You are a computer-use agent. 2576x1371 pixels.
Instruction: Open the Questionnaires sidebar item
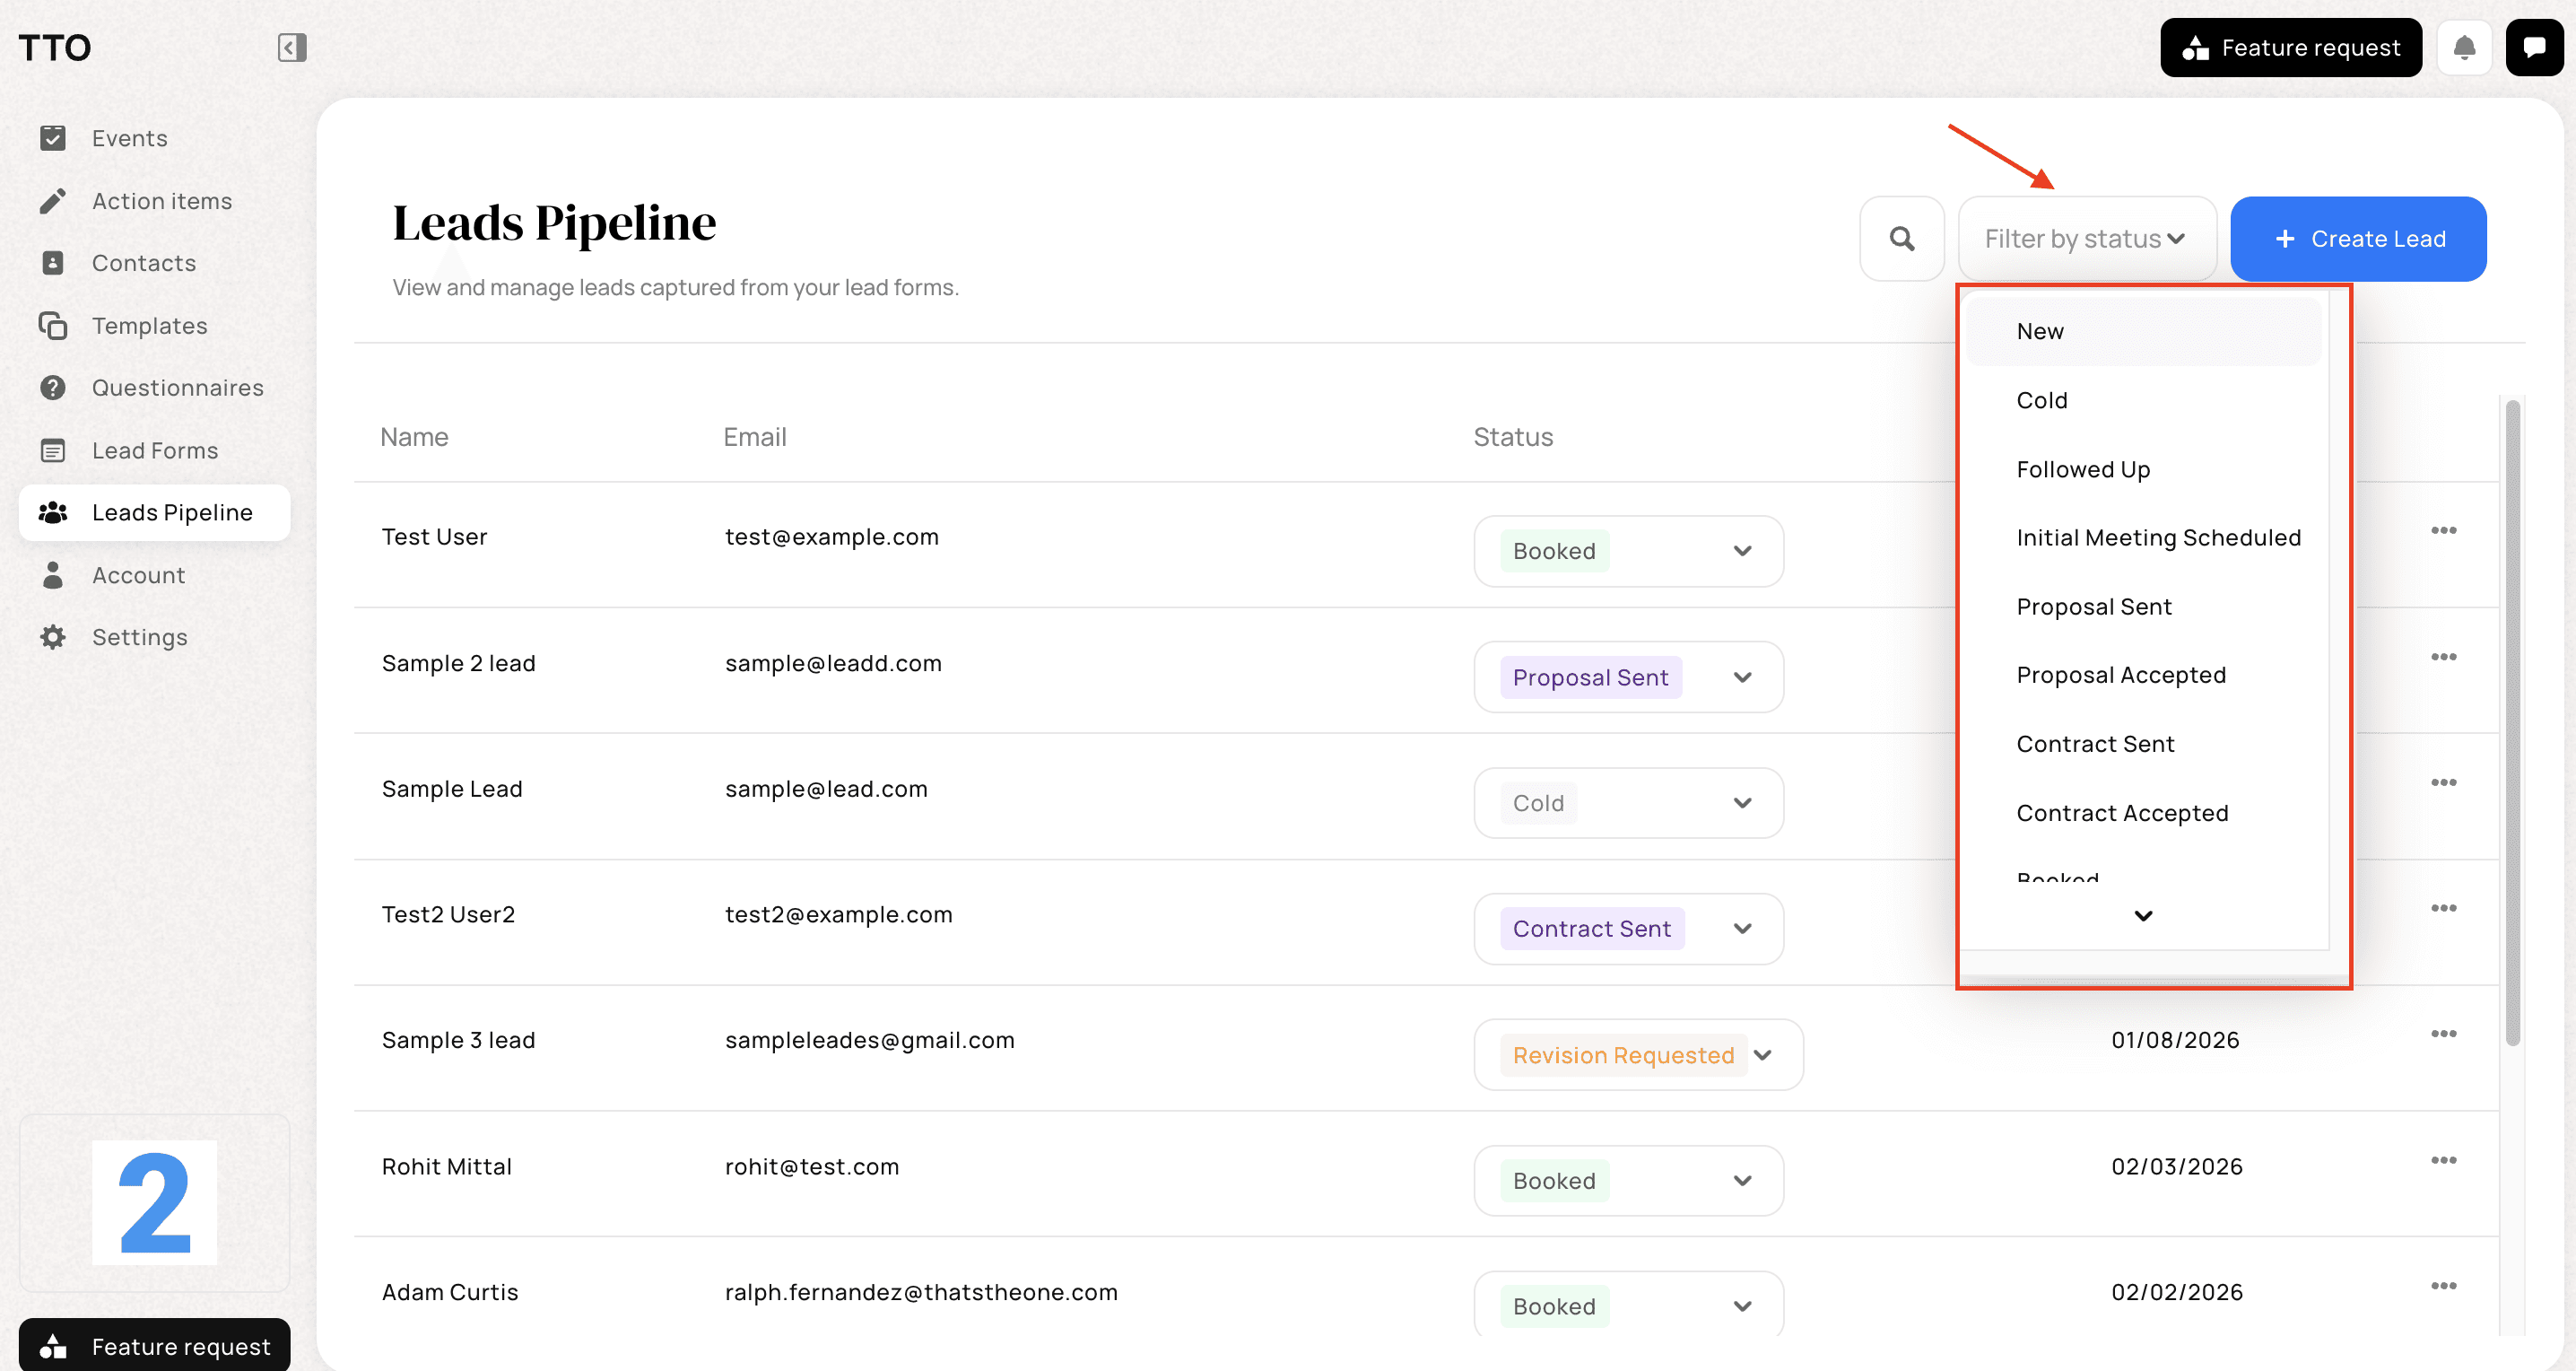pos(177,388)
